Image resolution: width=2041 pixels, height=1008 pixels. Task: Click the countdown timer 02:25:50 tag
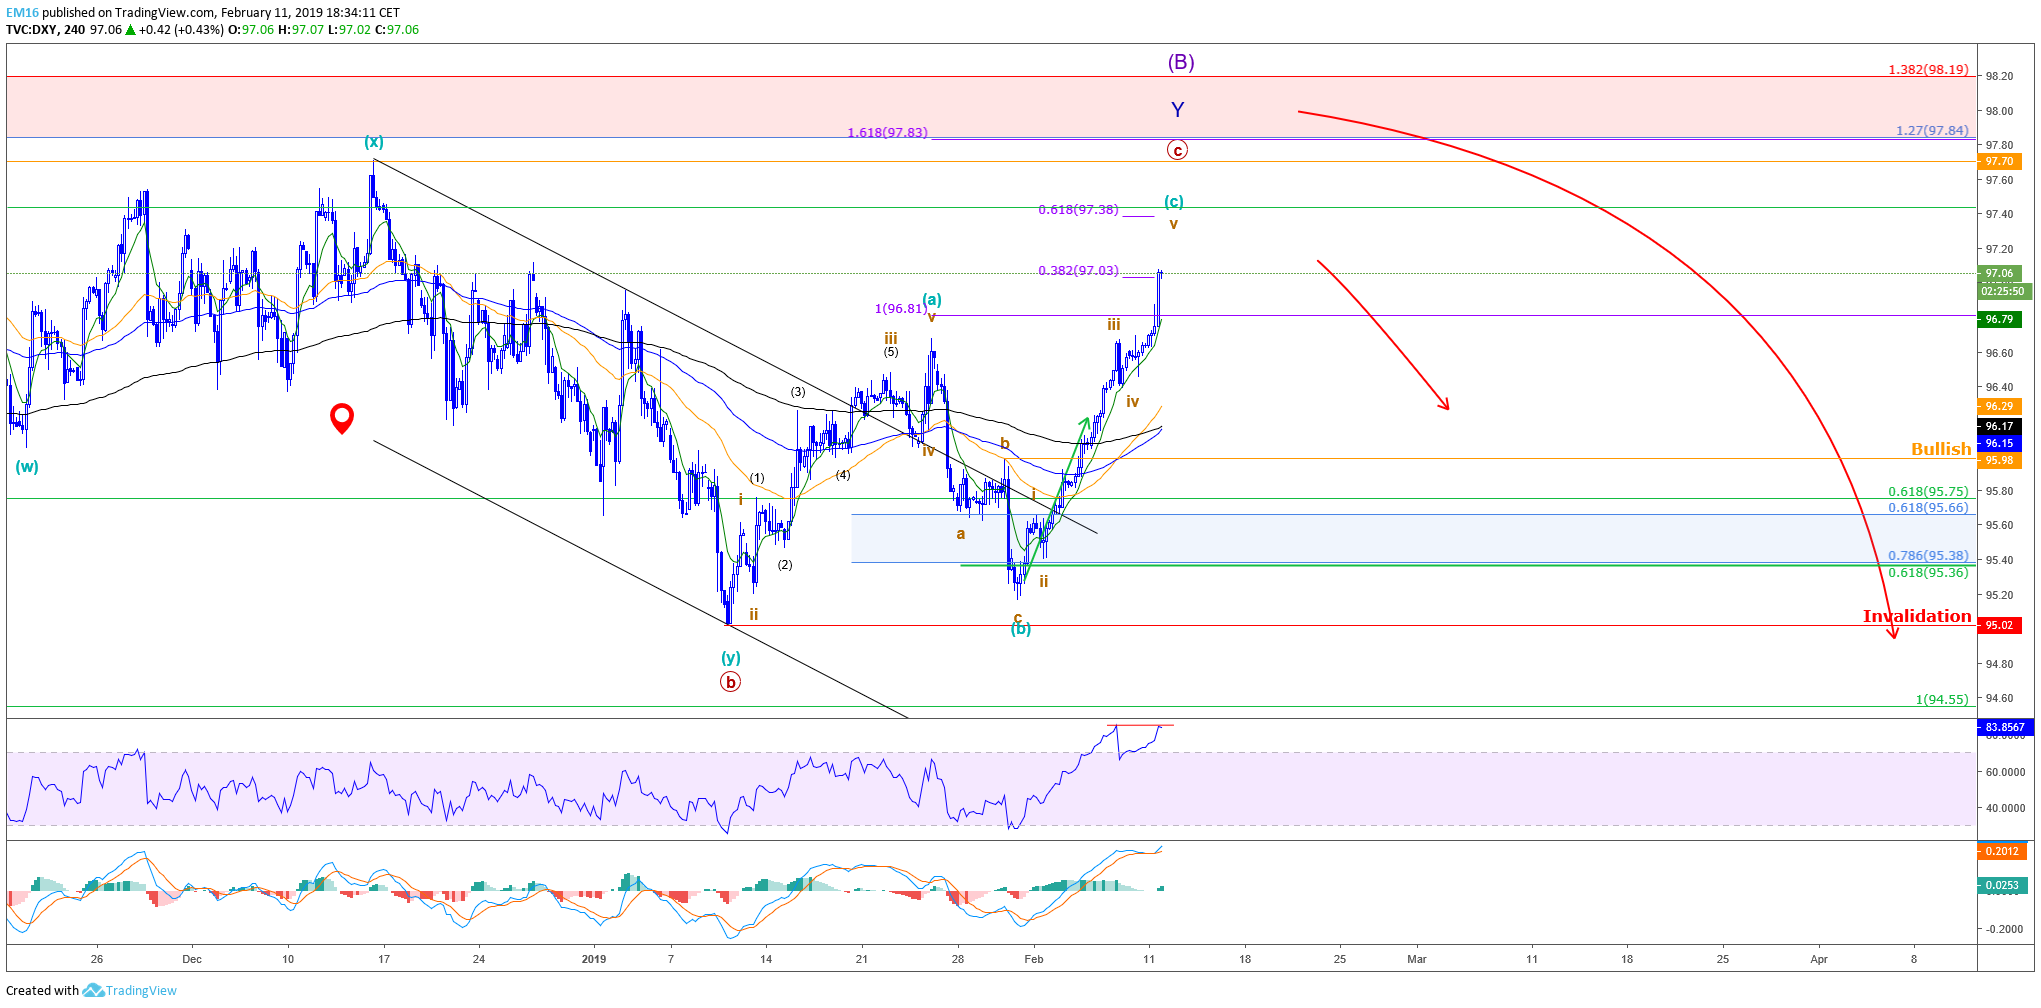pyautogui.click(x=2003, y=291)
